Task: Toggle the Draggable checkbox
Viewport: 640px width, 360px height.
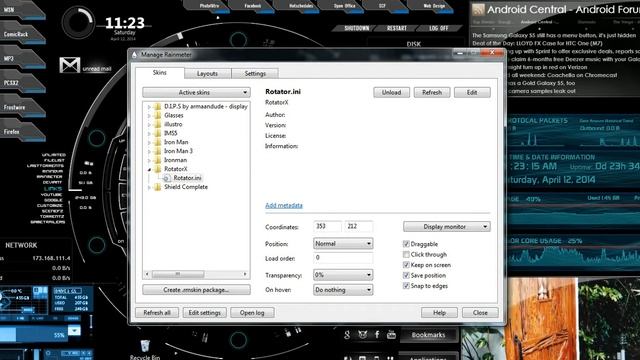Action: tap(406, 244)
